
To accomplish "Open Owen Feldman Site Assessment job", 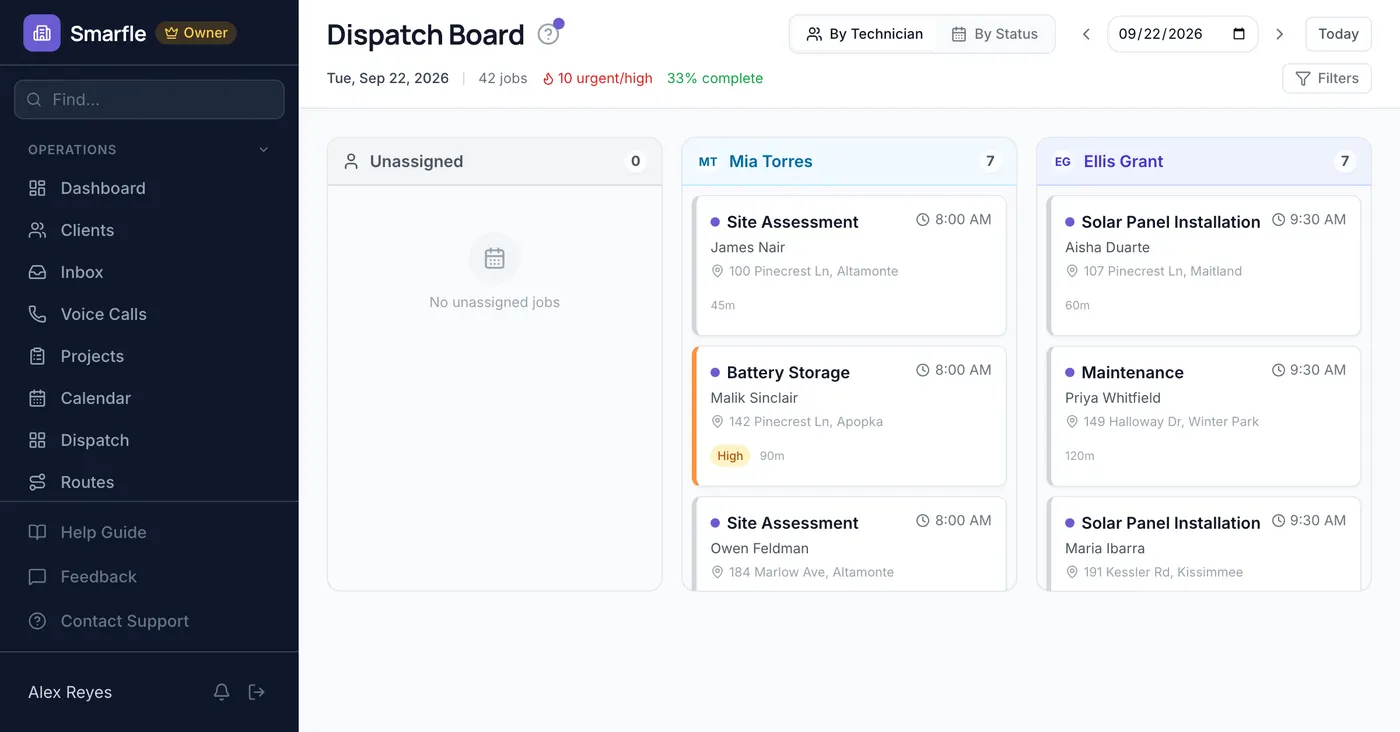I will 849,544.
